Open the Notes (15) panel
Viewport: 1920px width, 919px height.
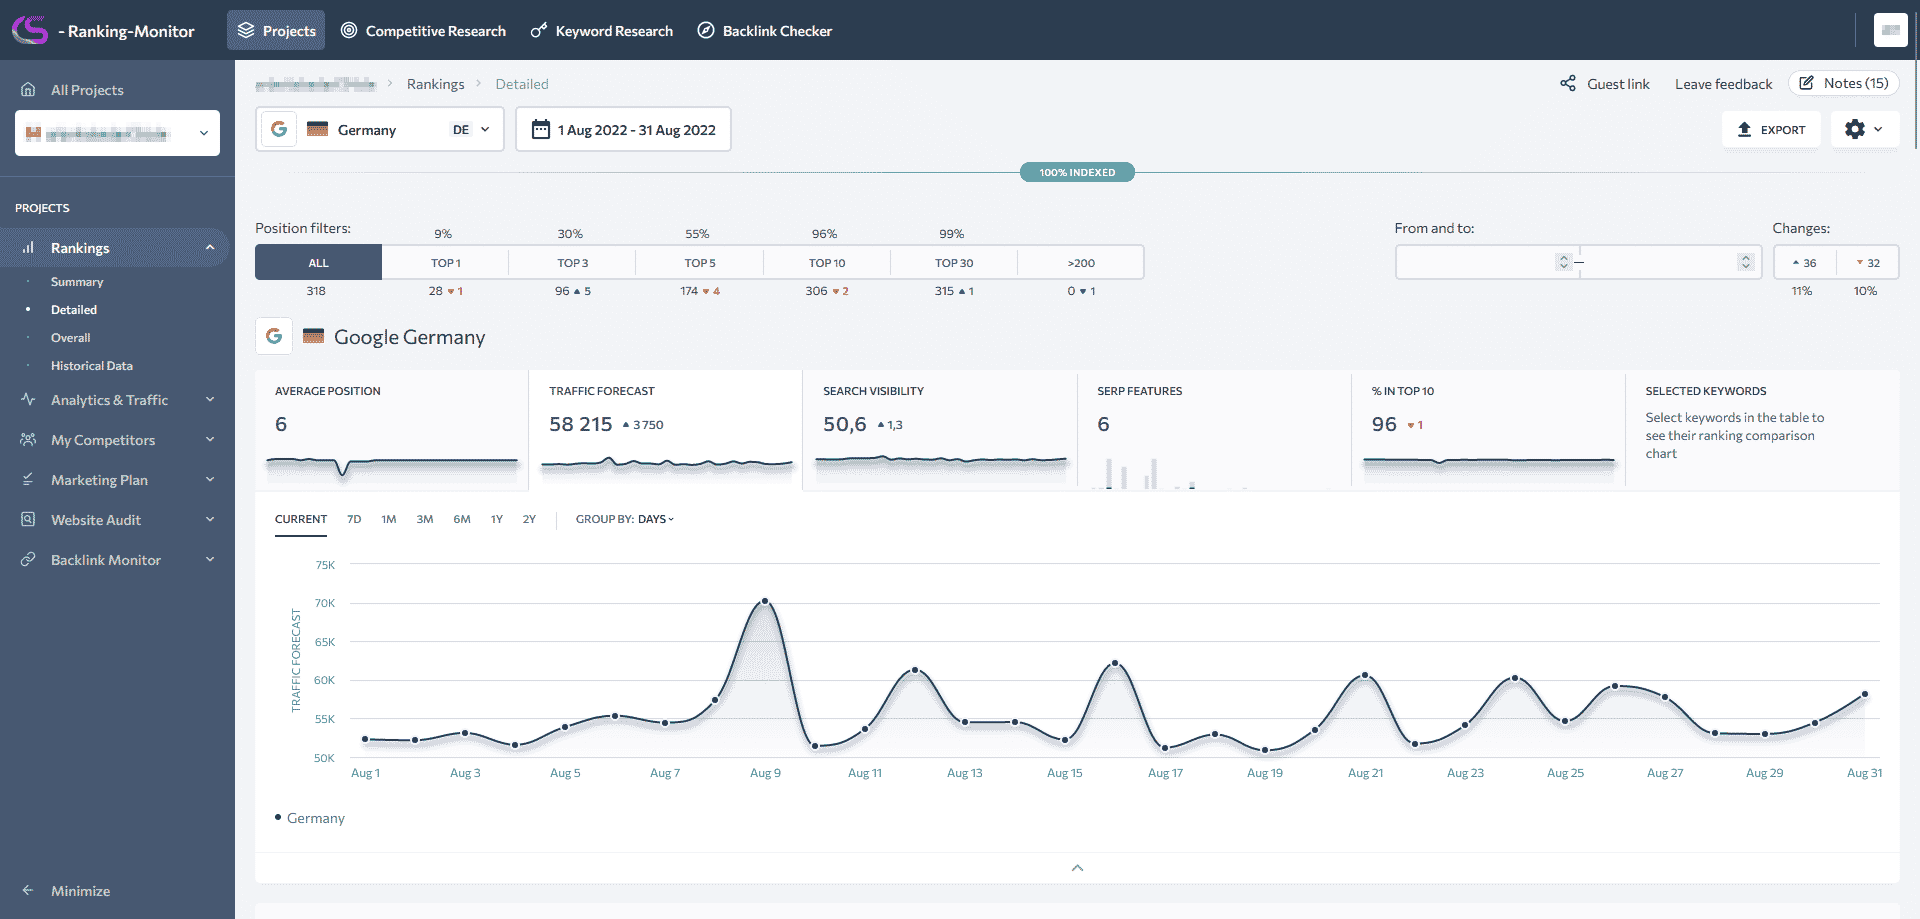pyautogui.click(x=1843, y=83)
